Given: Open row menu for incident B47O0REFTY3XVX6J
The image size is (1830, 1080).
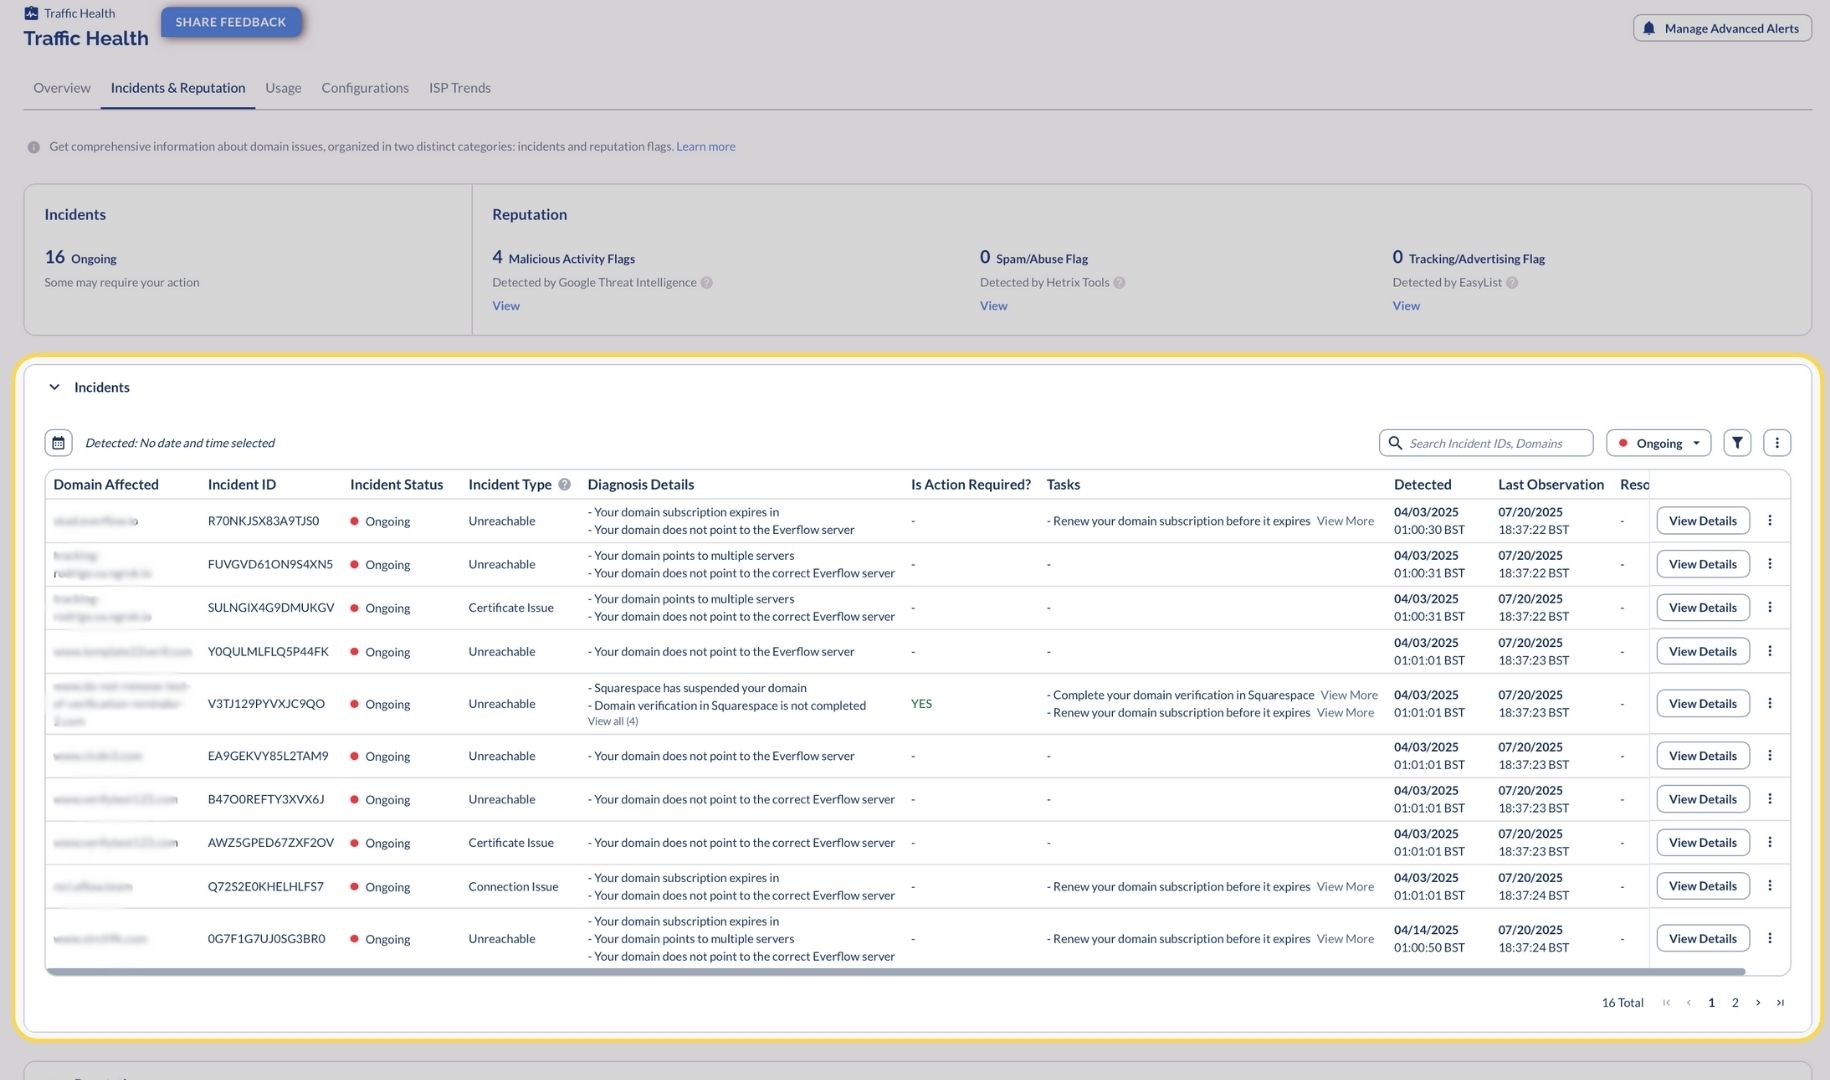Looking at the screenshot, I should 1770,799.
